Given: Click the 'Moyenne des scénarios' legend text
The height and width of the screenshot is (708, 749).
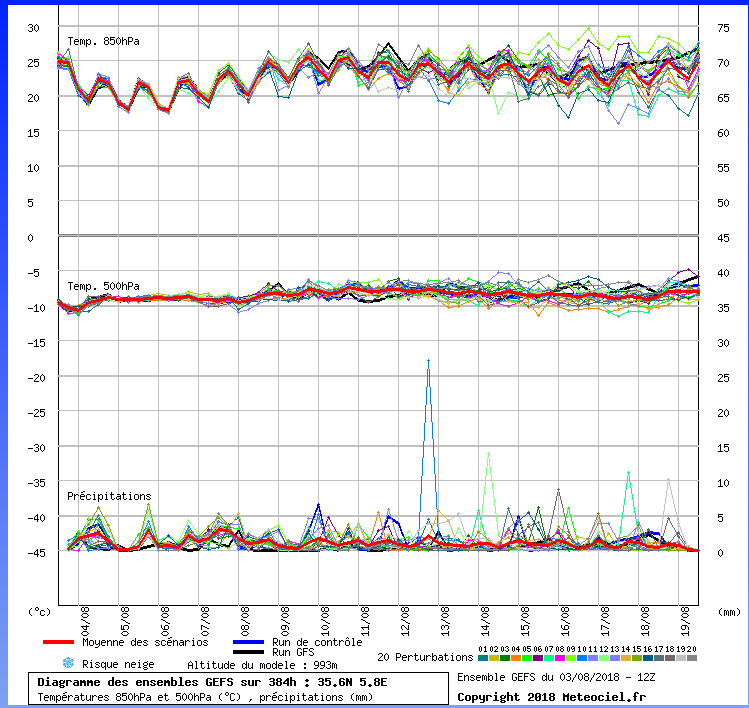Looking at the screenshot, I should [145, 642].
